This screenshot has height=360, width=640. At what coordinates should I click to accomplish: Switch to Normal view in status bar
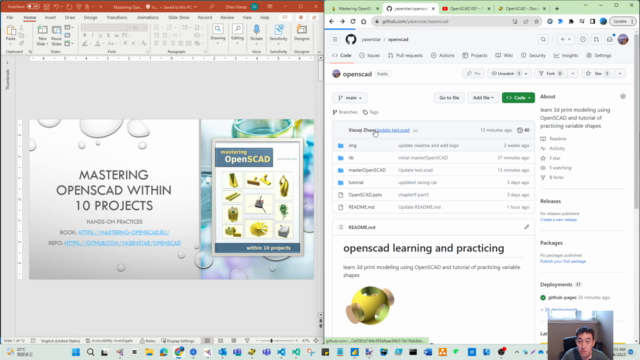[x=207, y=340]
